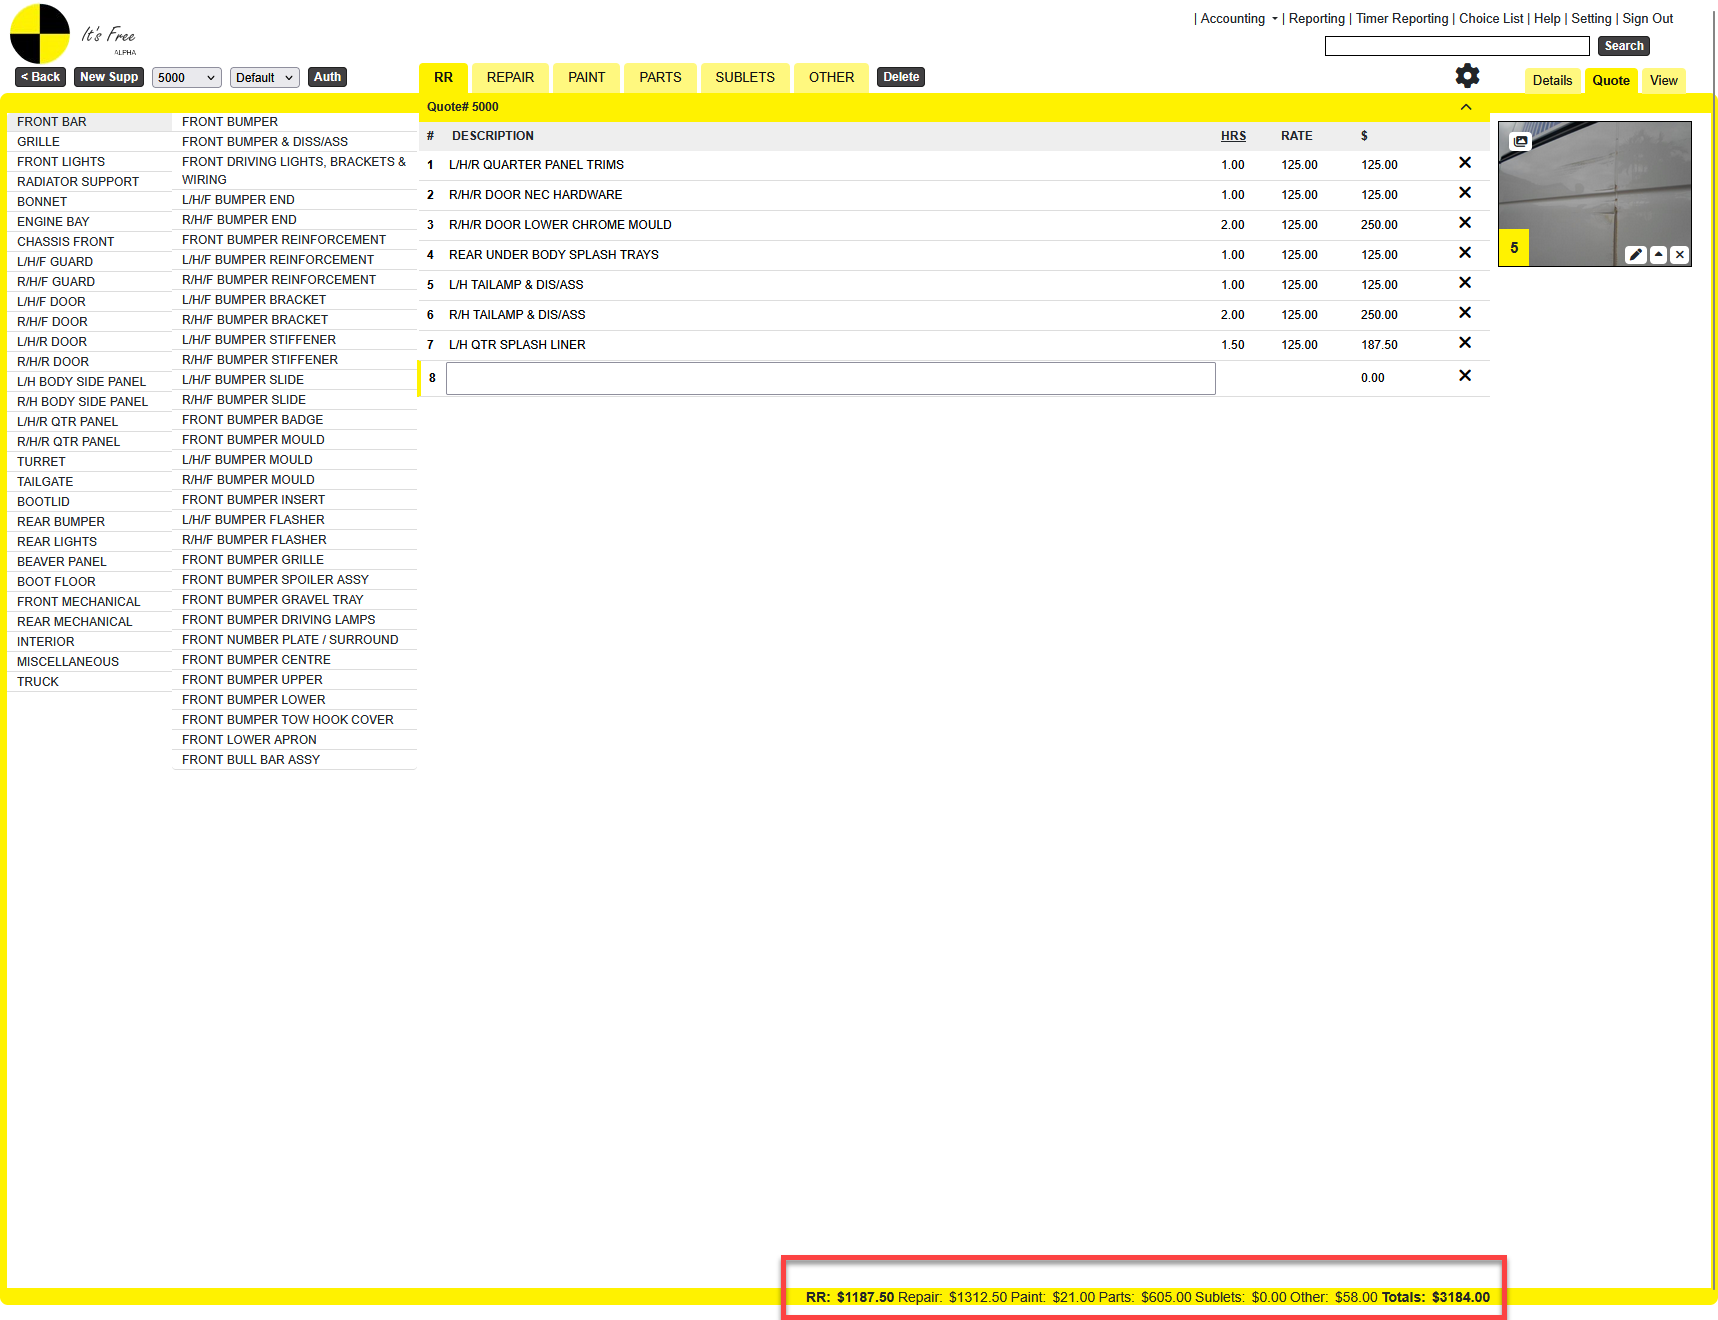This screenshot has width=1718, height=1320.
Task: Click the yellow-black logo in the header
Action: pos(40,34)
